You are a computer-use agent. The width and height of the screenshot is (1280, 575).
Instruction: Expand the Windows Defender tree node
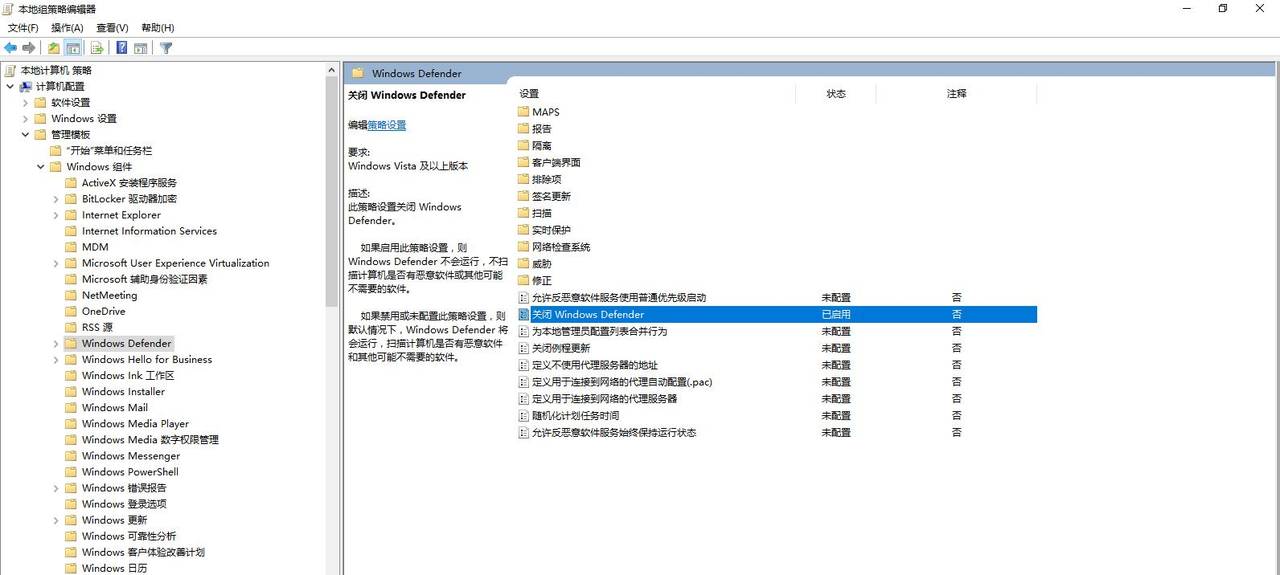tap(56, 344)
